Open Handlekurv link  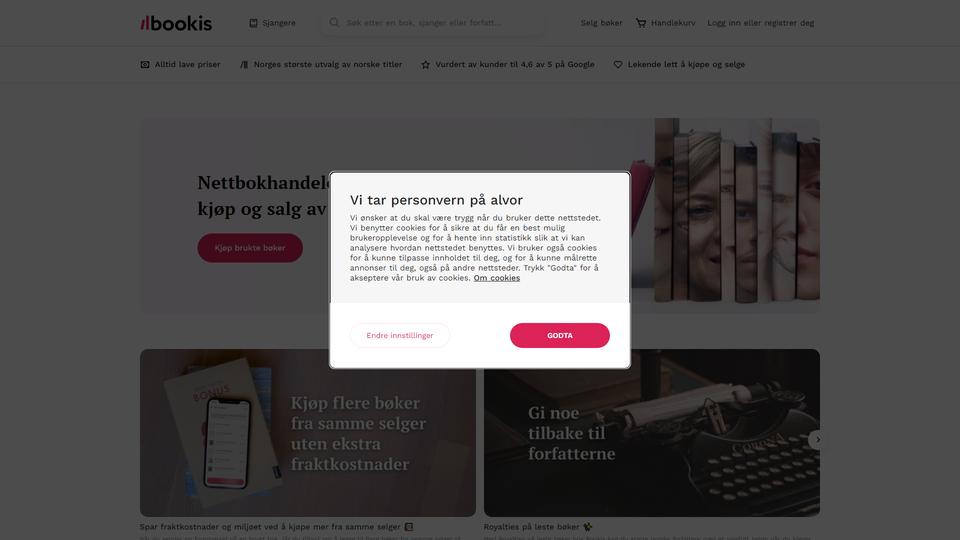[673, 23]
